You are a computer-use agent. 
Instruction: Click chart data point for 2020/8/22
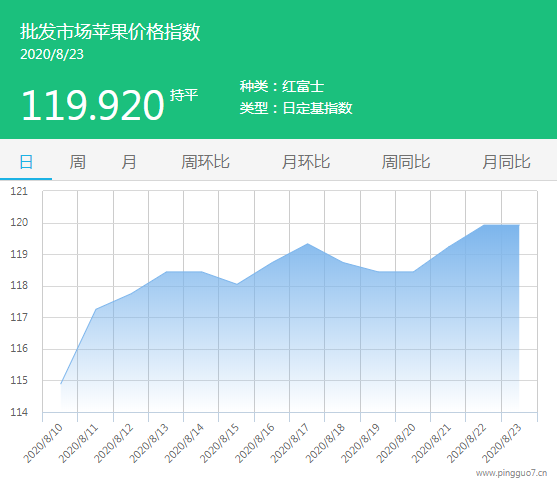click(x=484, y=225)
